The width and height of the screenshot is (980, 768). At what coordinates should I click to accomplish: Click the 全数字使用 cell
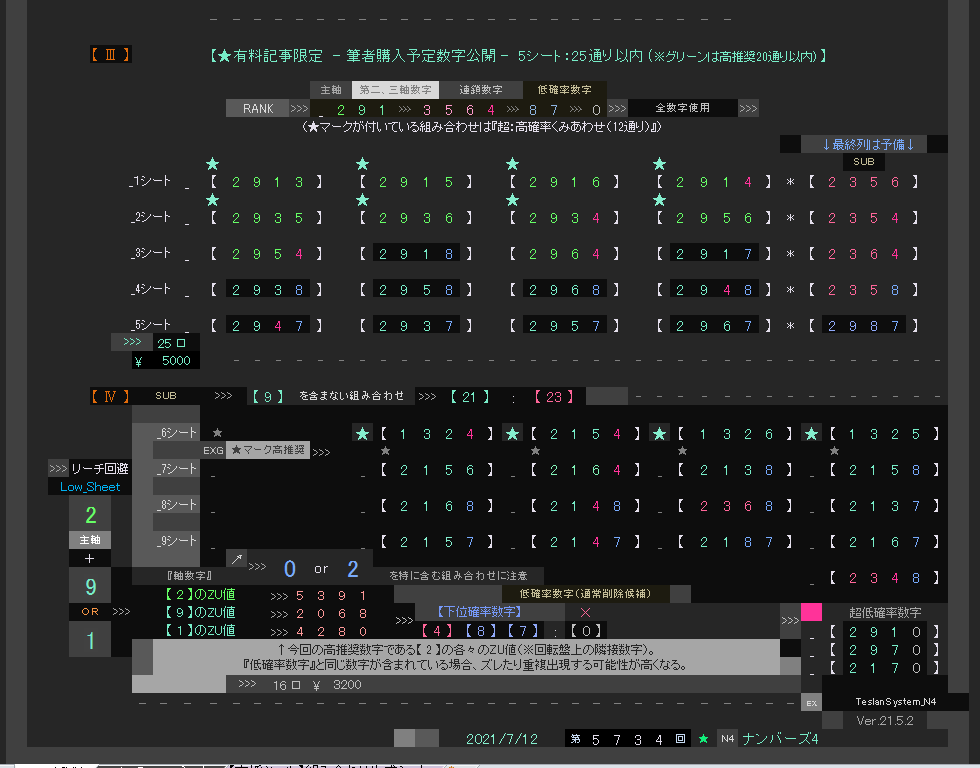pos(682,108)
